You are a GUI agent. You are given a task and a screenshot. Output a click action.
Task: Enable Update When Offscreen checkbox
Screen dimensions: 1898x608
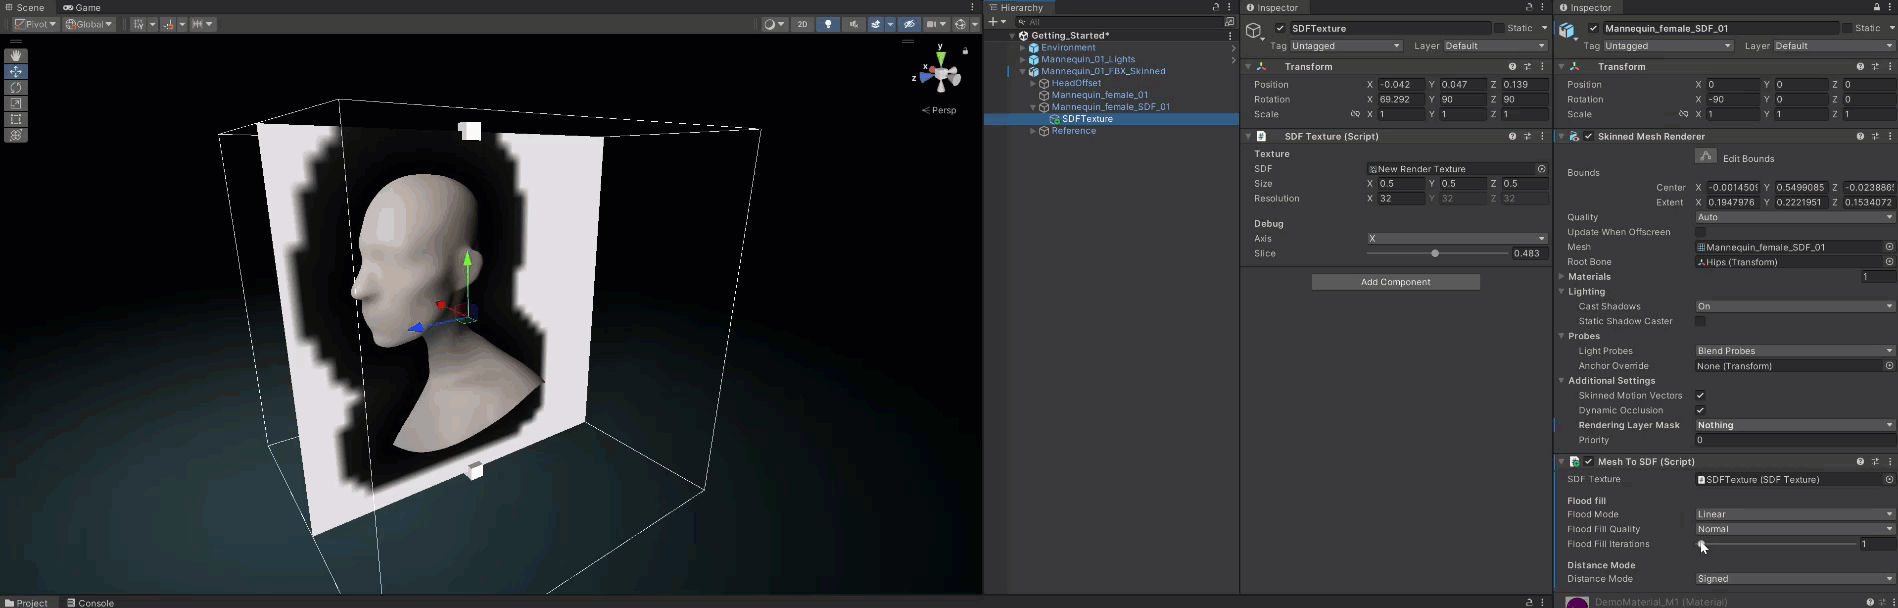tap(1700, 232)
